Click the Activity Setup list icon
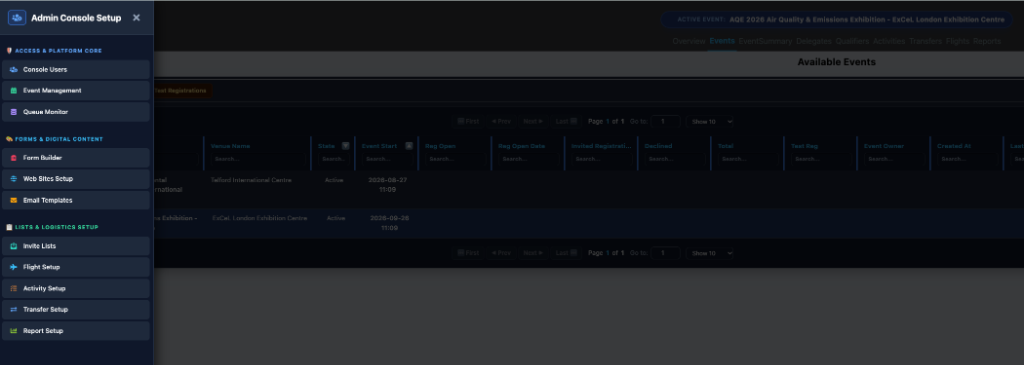Image resolution: width=1024 pixels, height=365 pixels. [14, 289]
